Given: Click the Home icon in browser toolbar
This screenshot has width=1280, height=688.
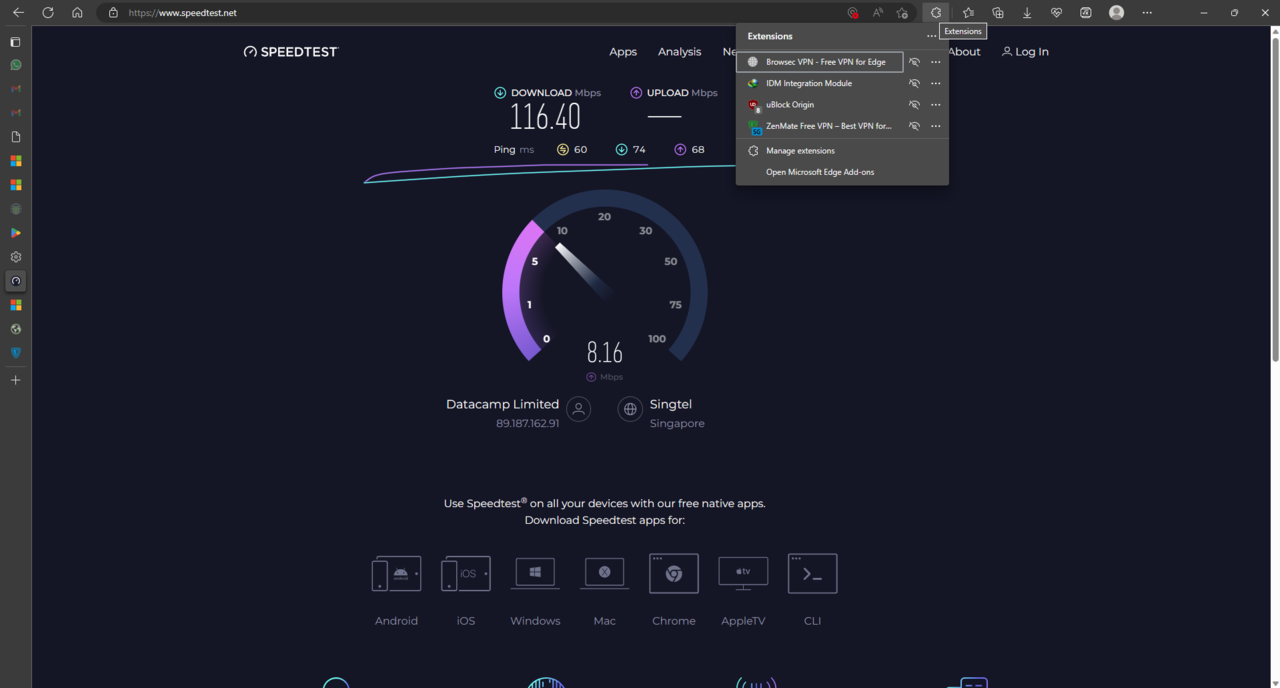Looking at the screenshot, I should (77, 13).
